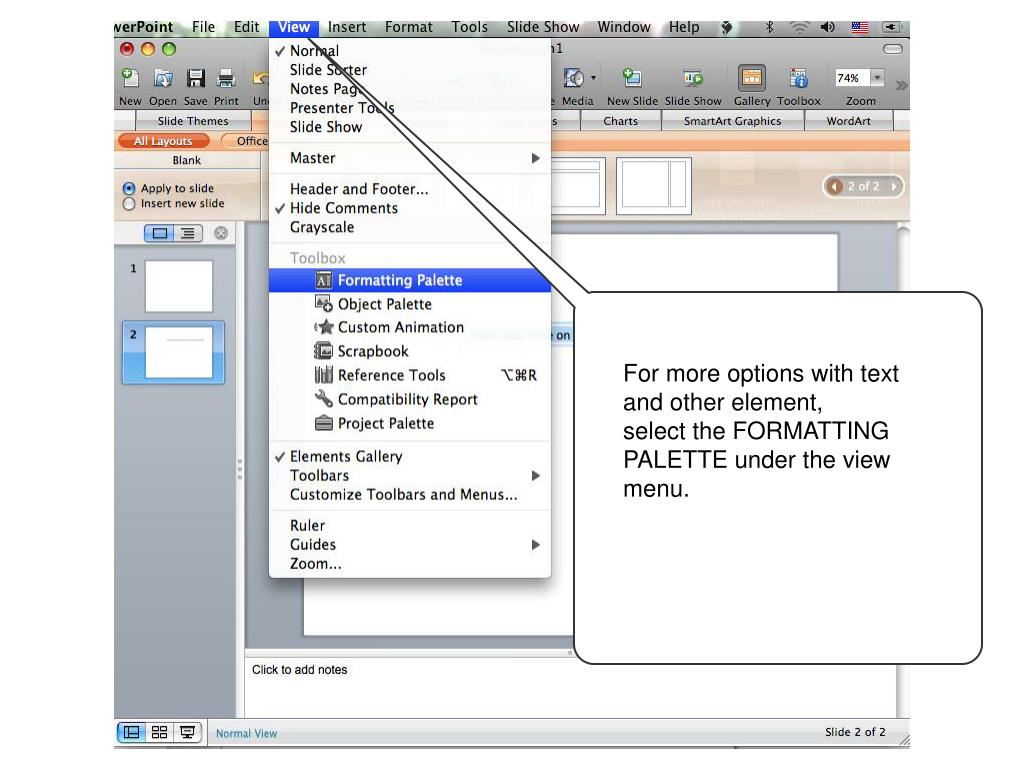Show slides thumbnail pane tab icon
Screen dimensions: 1024x768
[159, 233]
